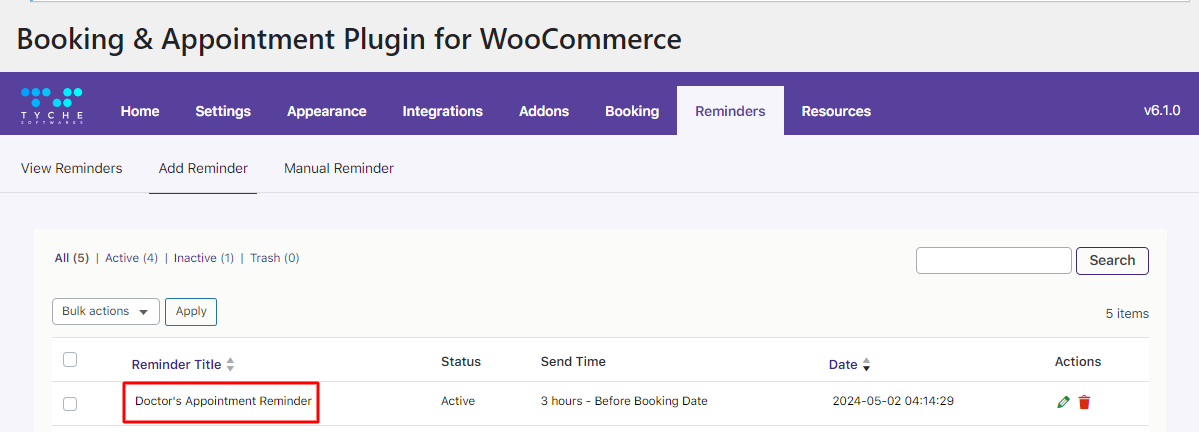Viewport: 1199px width, 432px height.
Task: Click the Actions column header
Action: 1078,361
